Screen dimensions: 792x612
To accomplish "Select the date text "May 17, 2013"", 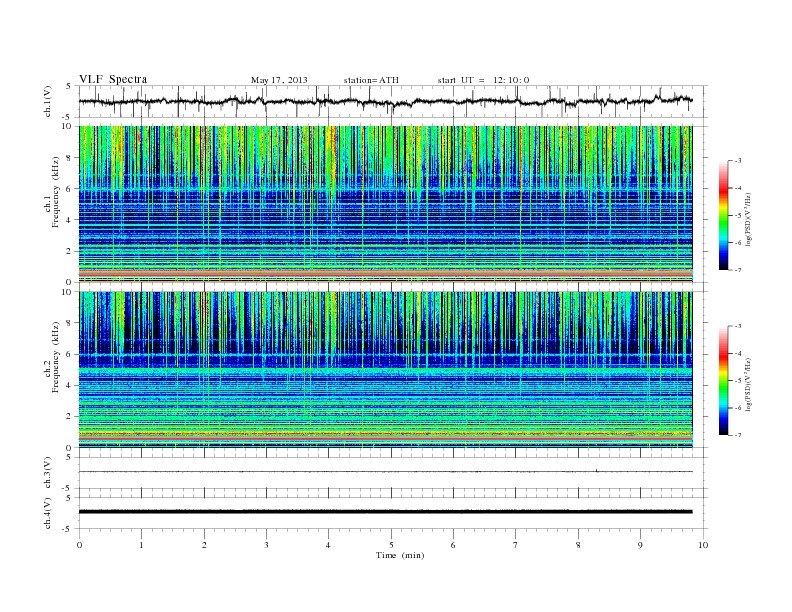I will [279, 80].
